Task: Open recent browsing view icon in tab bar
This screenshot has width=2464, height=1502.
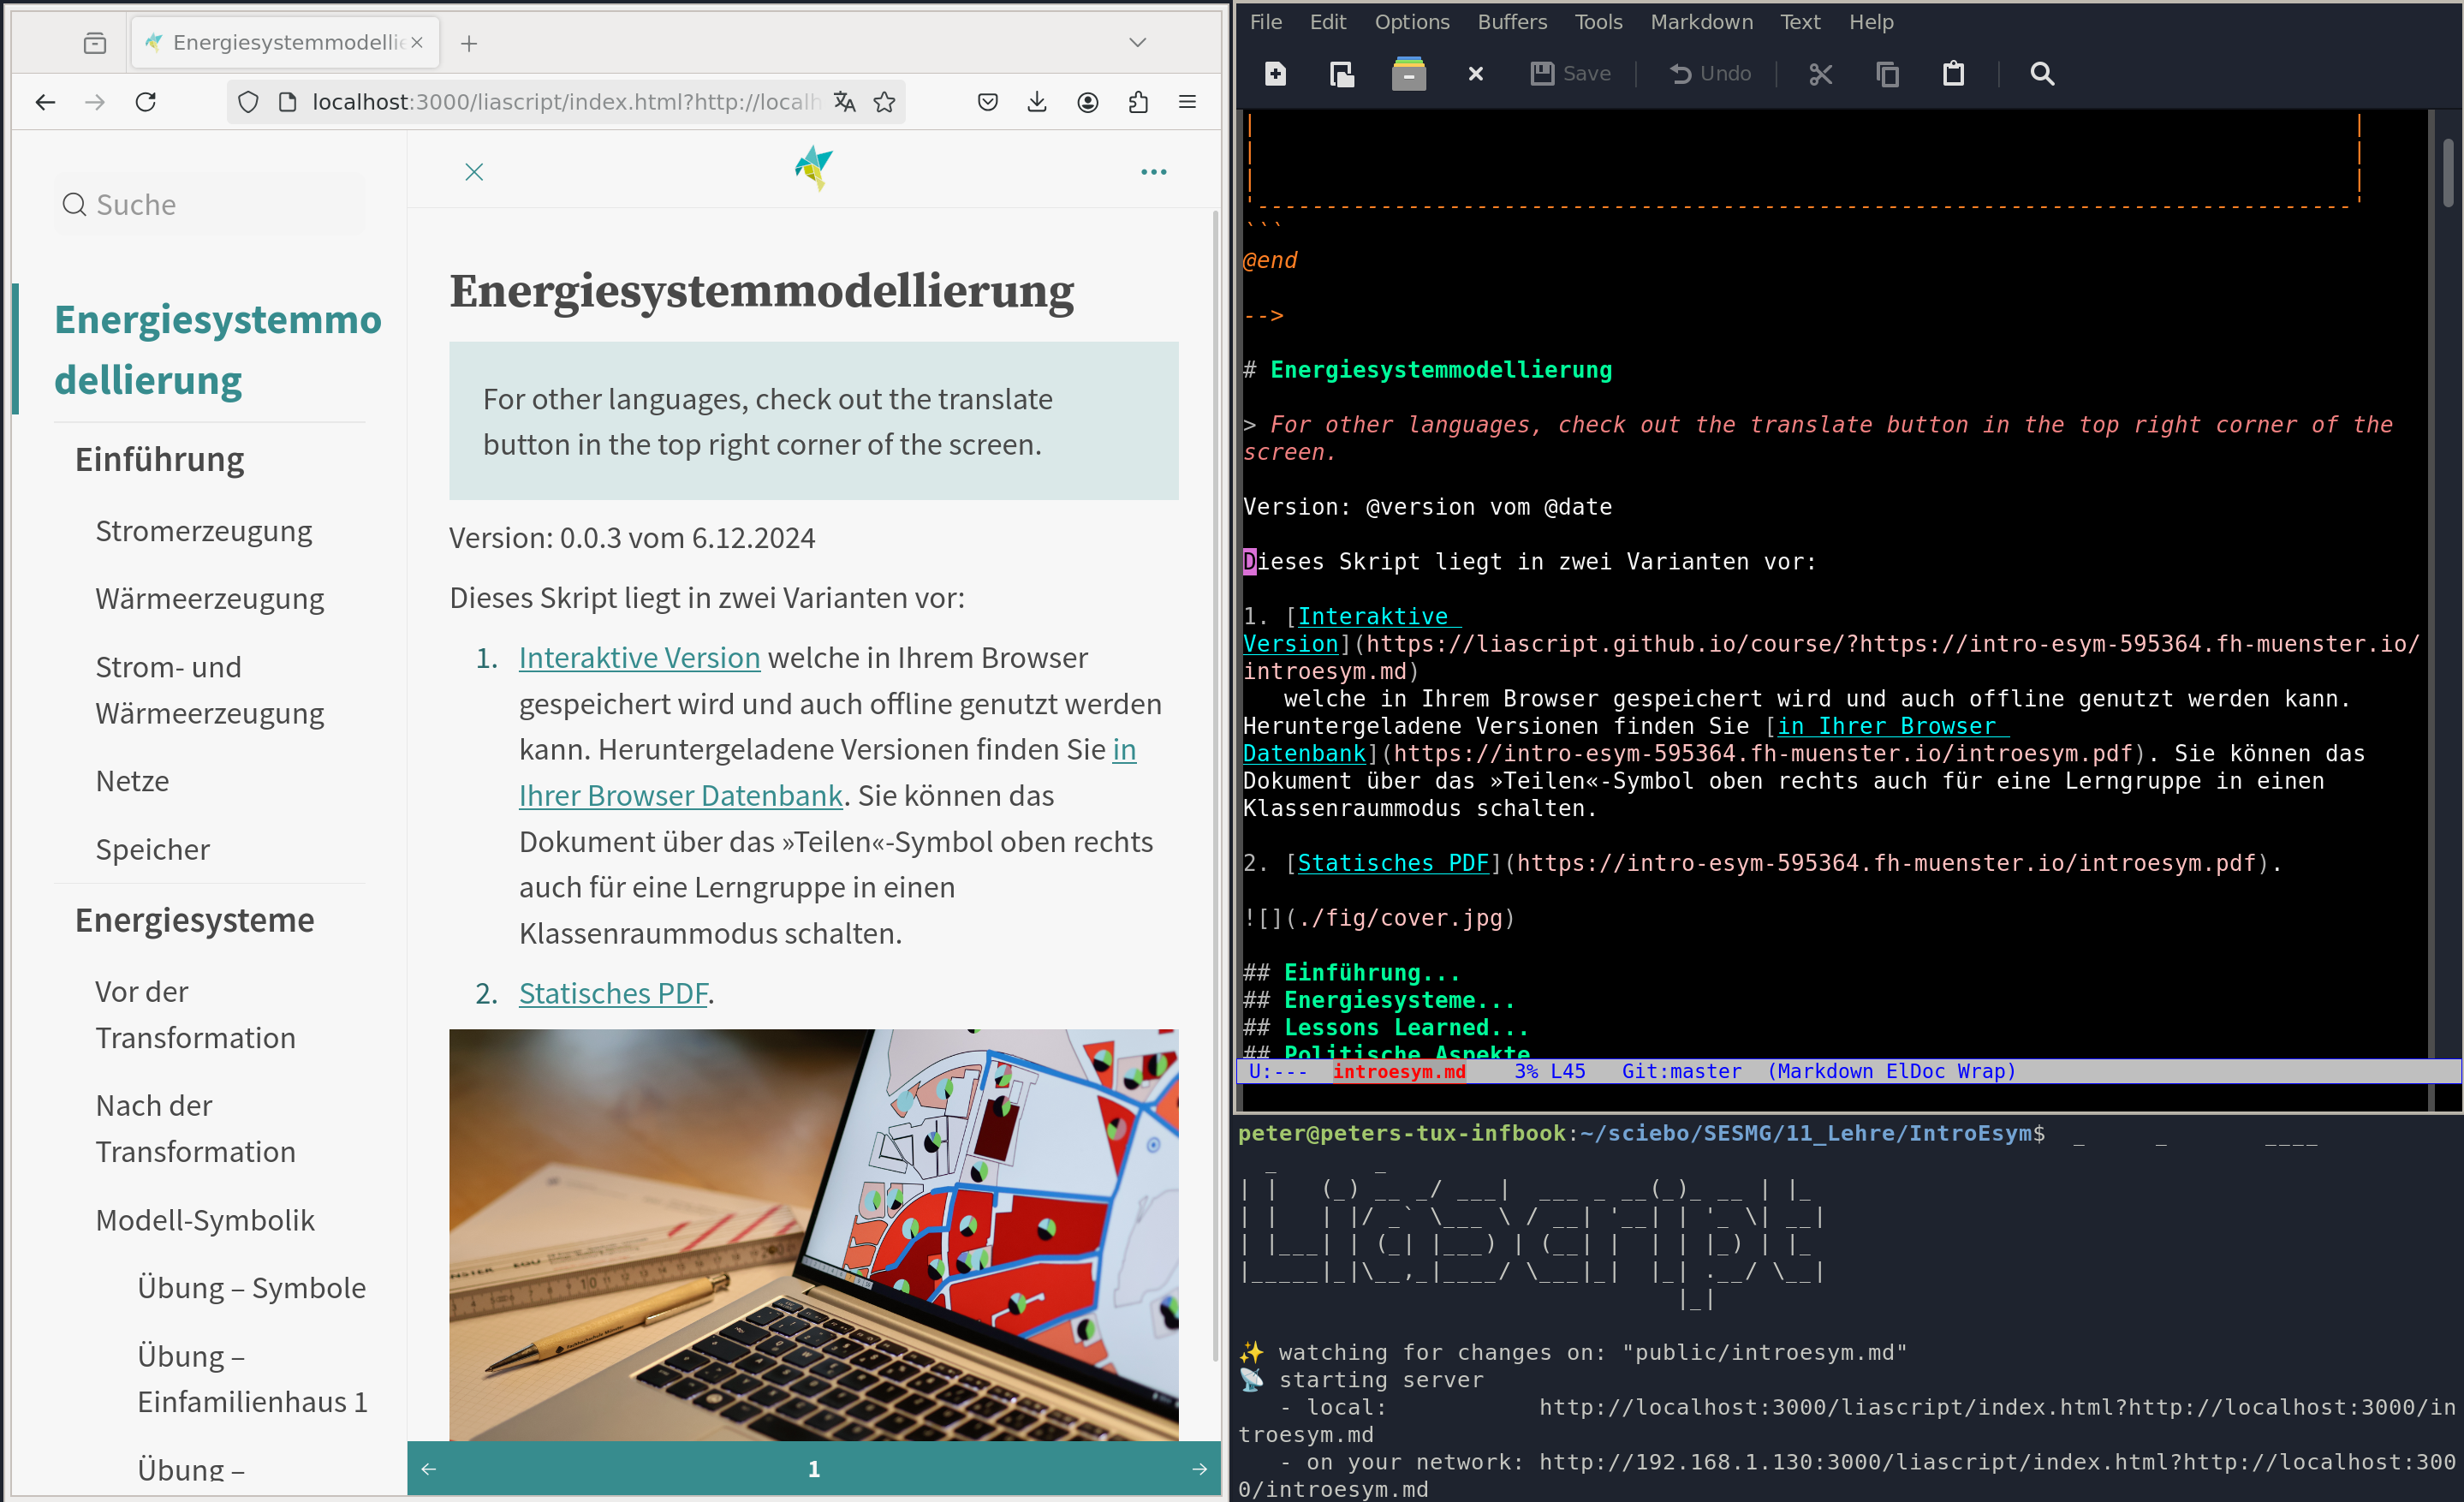Action: coord(95,43)
